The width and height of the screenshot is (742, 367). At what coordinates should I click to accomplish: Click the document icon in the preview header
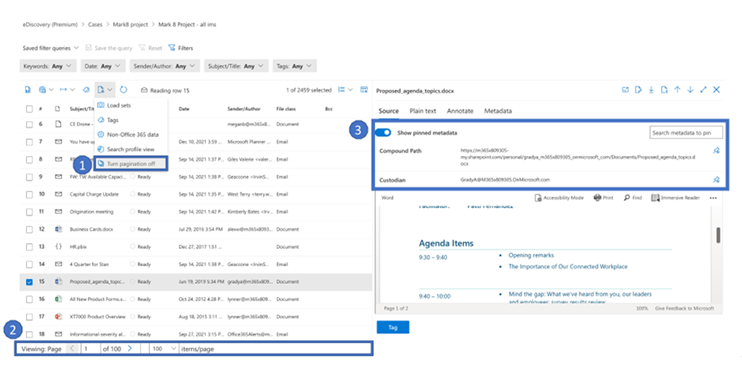664,90
